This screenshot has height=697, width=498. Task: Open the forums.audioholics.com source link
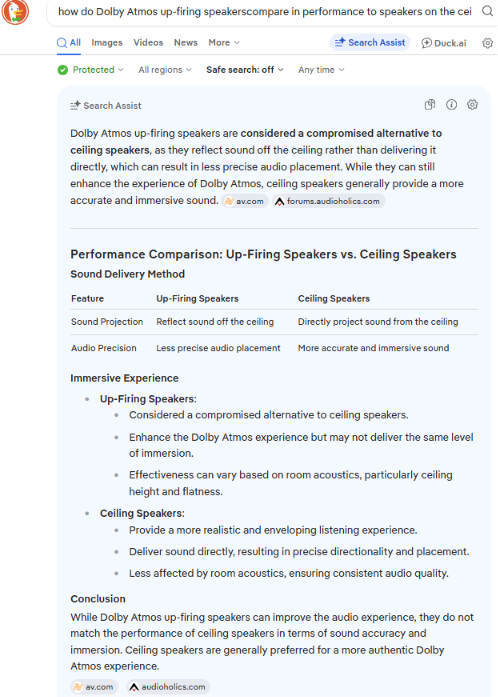(x=329, y=201)
